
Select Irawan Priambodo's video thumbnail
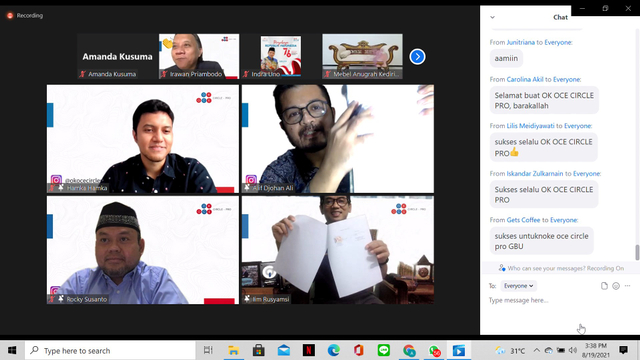(x=199, y=56)
